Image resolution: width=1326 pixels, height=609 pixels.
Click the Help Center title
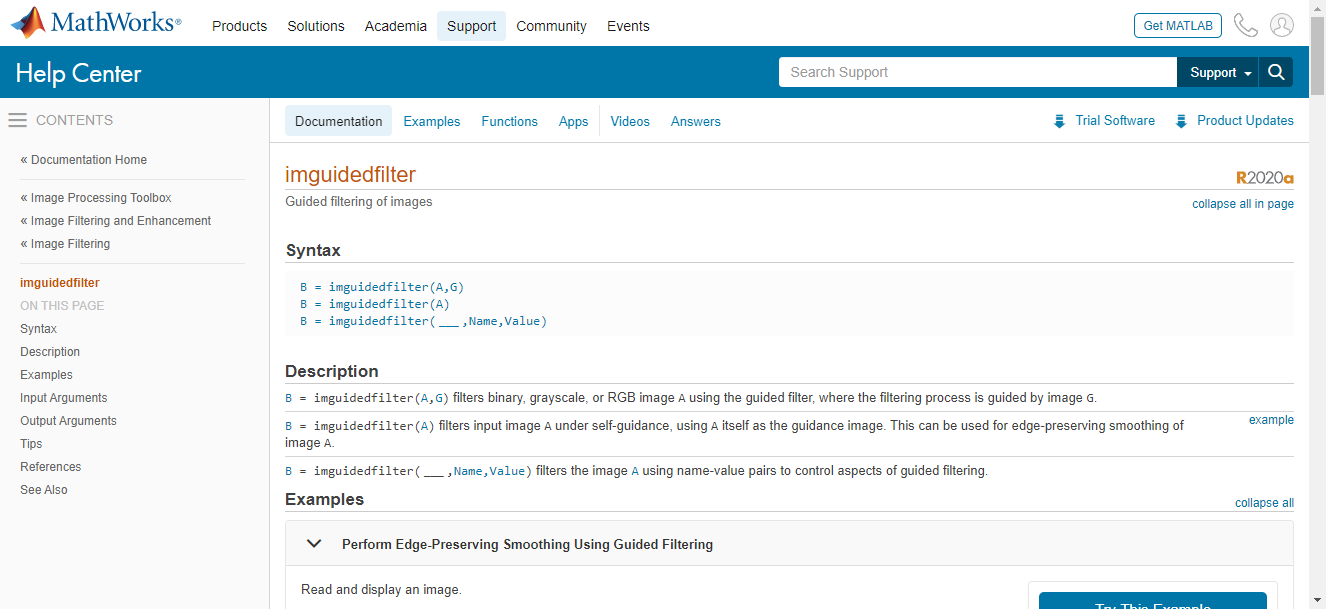point(79,73)
